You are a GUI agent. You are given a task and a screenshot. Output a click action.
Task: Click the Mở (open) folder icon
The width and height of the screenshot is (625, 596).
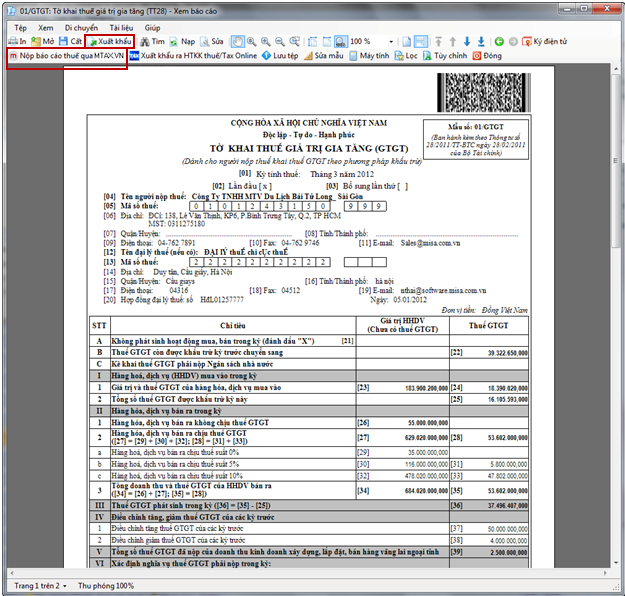(x=36, y=41)
